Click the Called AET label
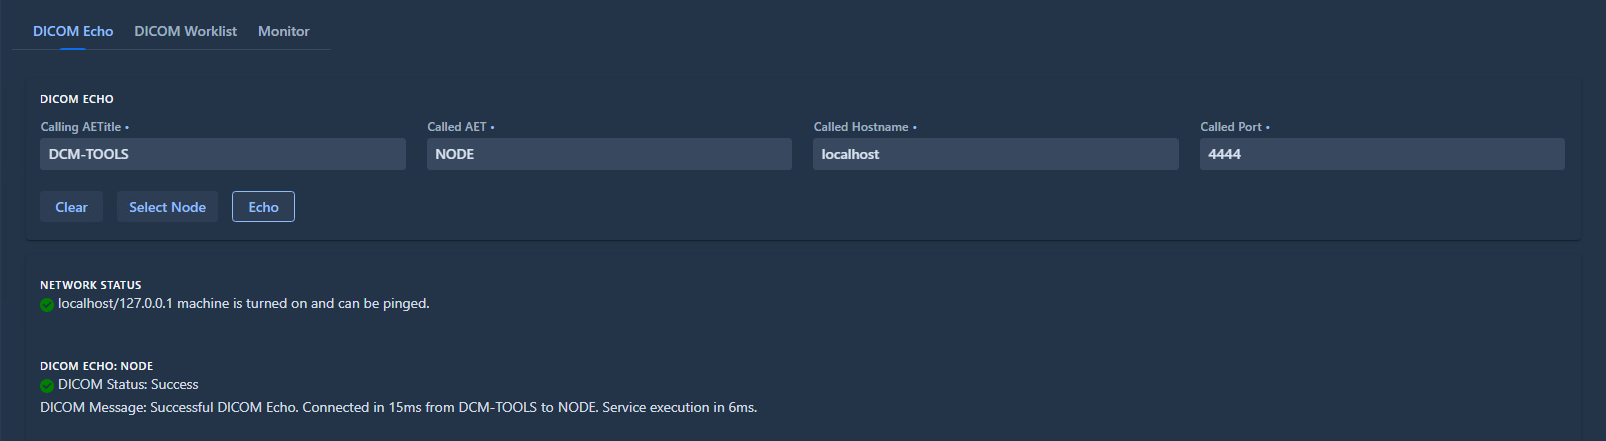Screen dimensions: 1606x441 (460, 127)
